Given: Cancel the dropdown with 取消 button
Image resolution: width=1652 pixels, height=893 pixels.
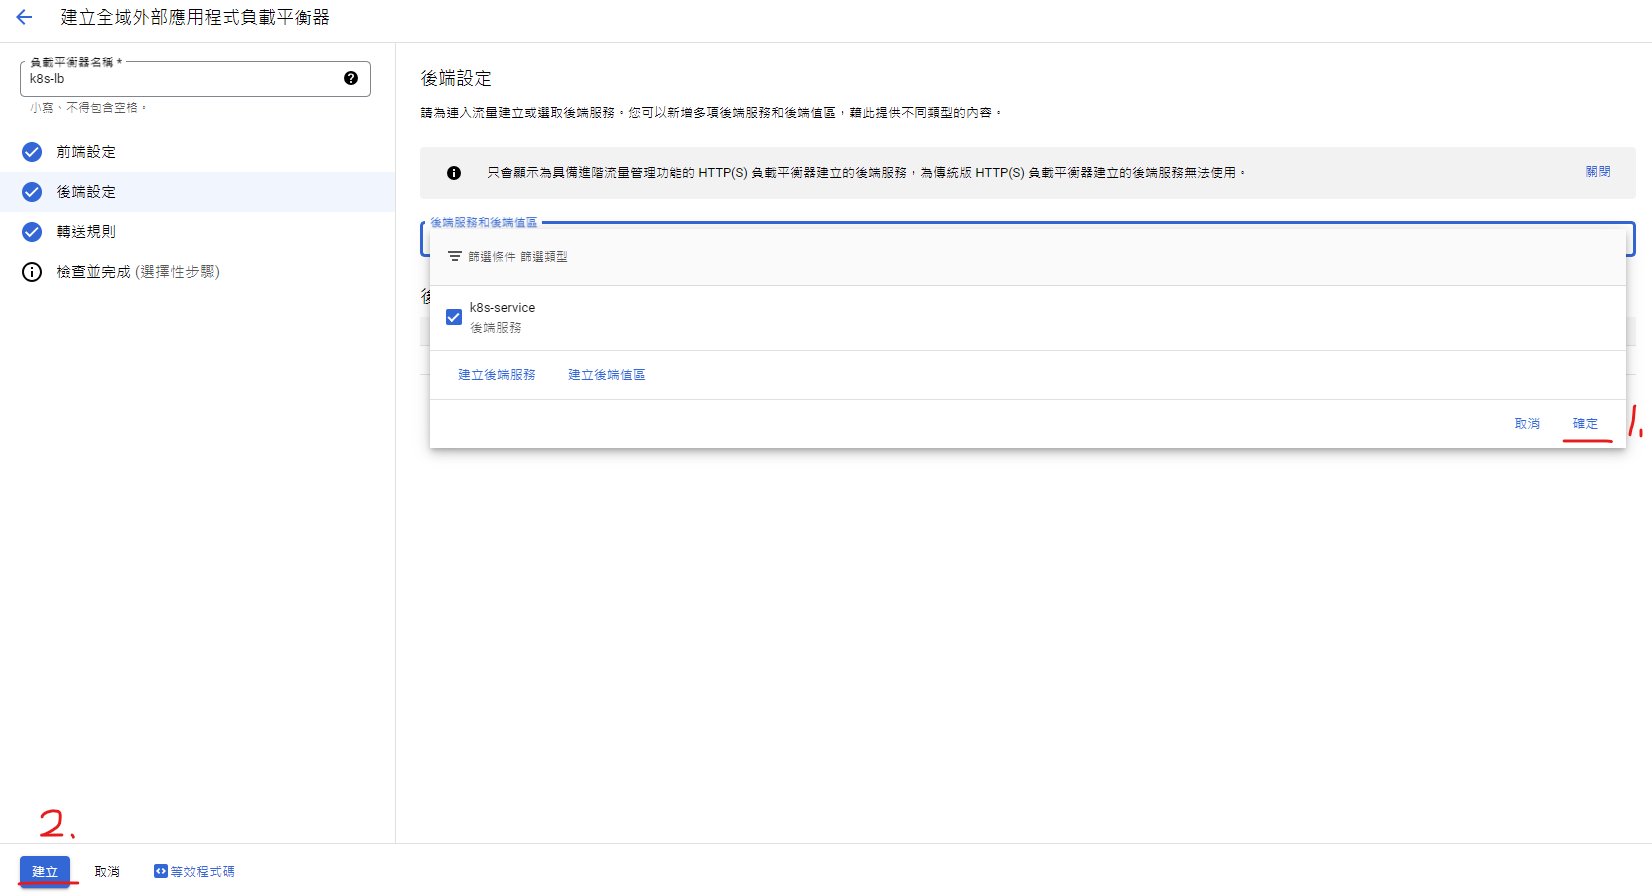Looking at the screenshot, I should tap(1527, 424).
